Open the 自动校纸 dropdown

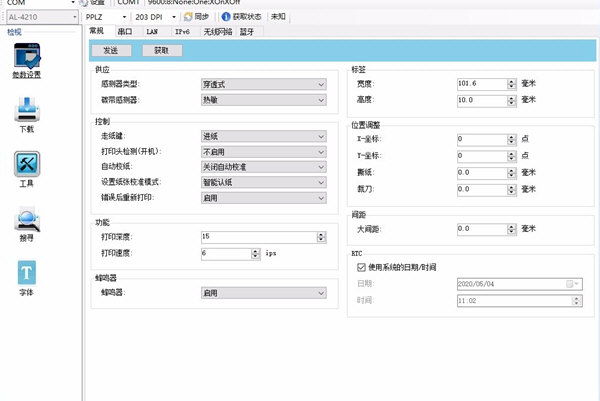264,167
